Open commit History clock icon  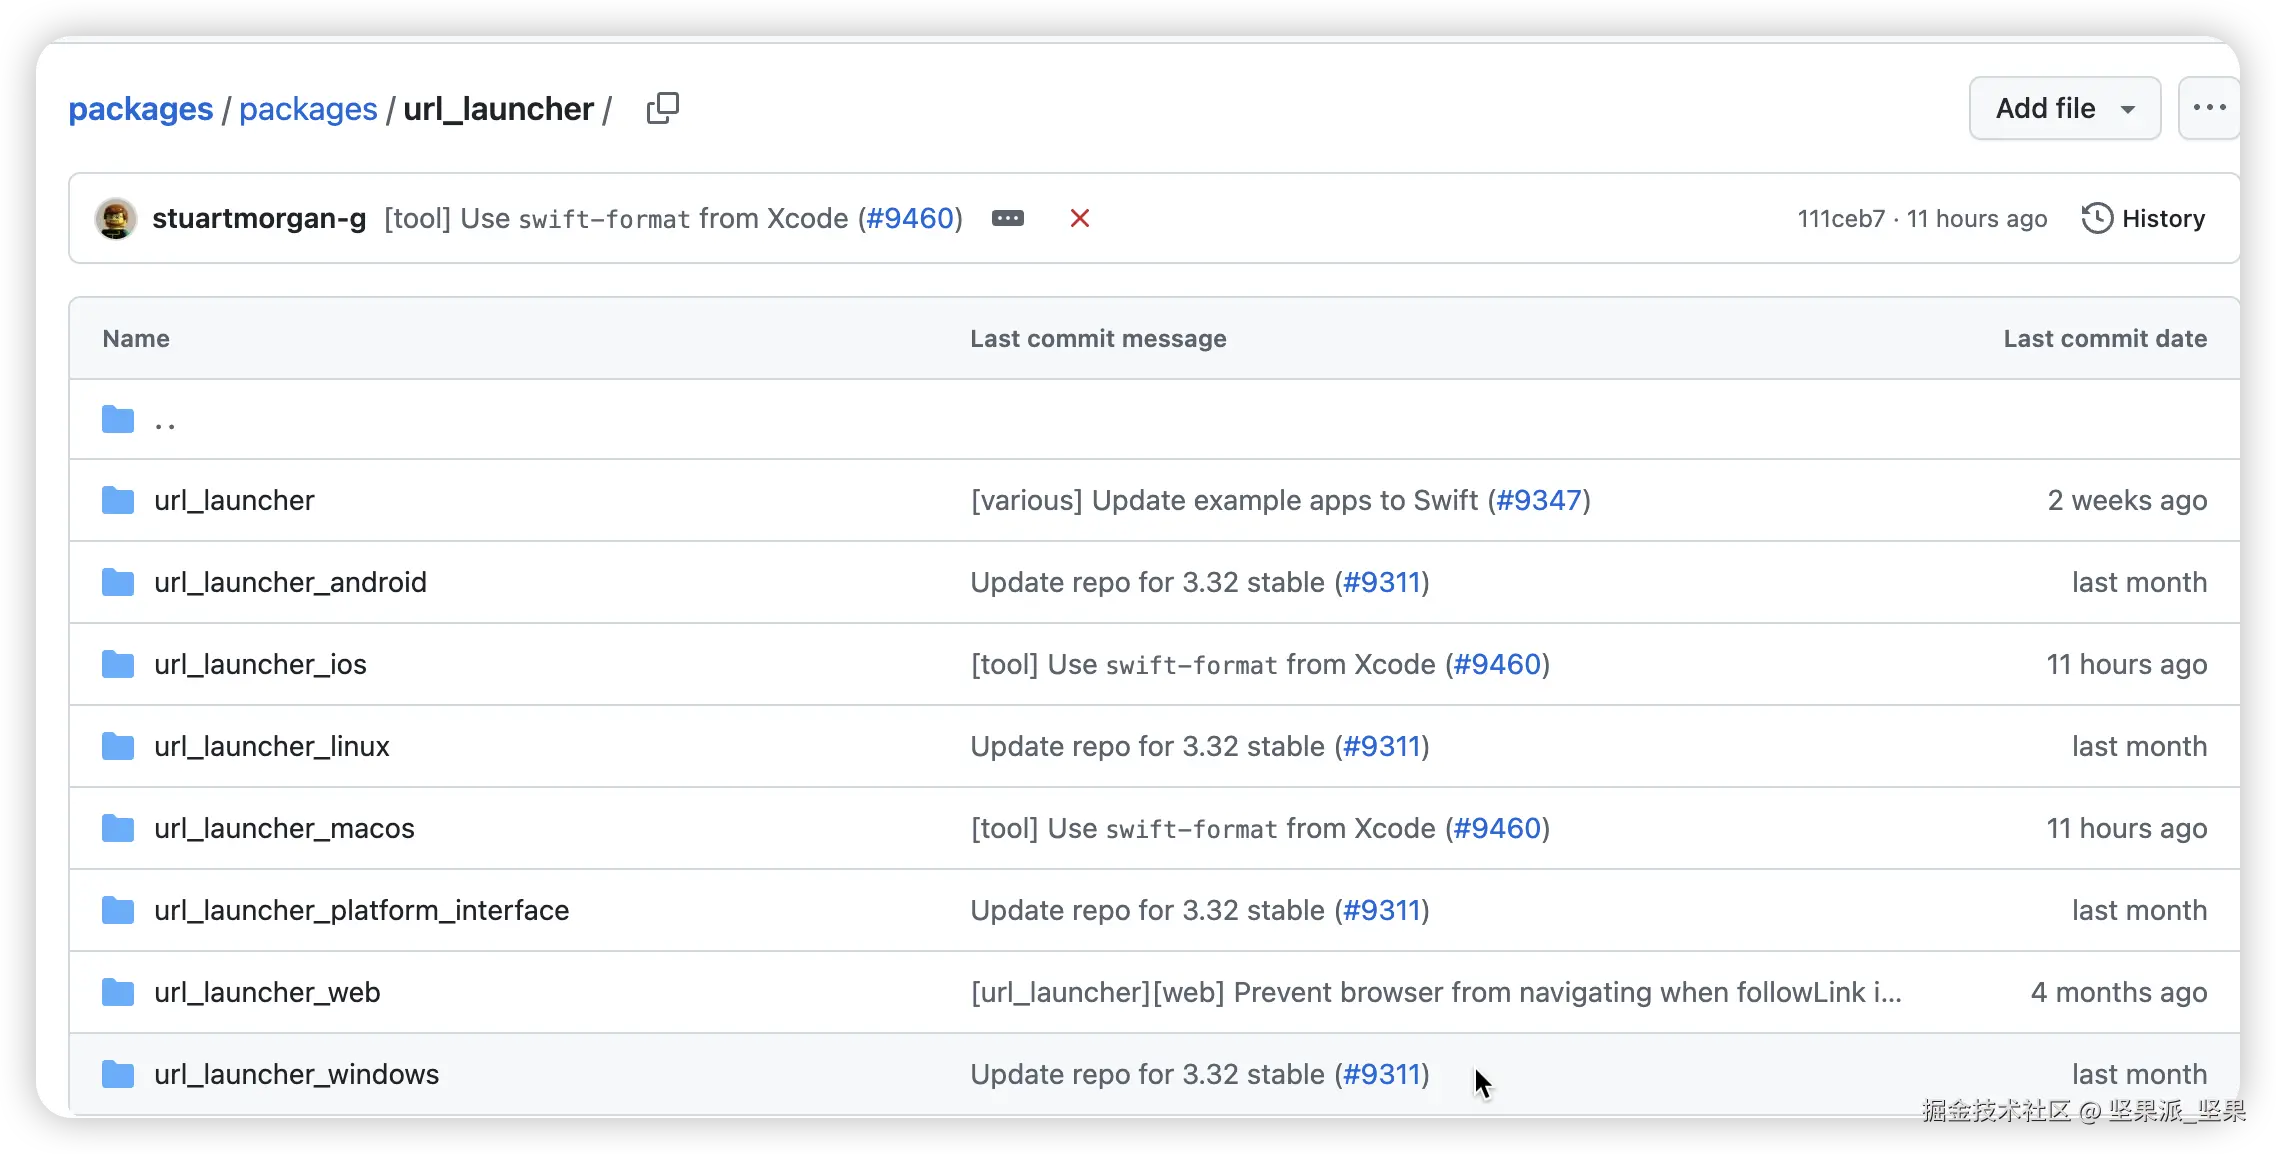[2097, 218]
